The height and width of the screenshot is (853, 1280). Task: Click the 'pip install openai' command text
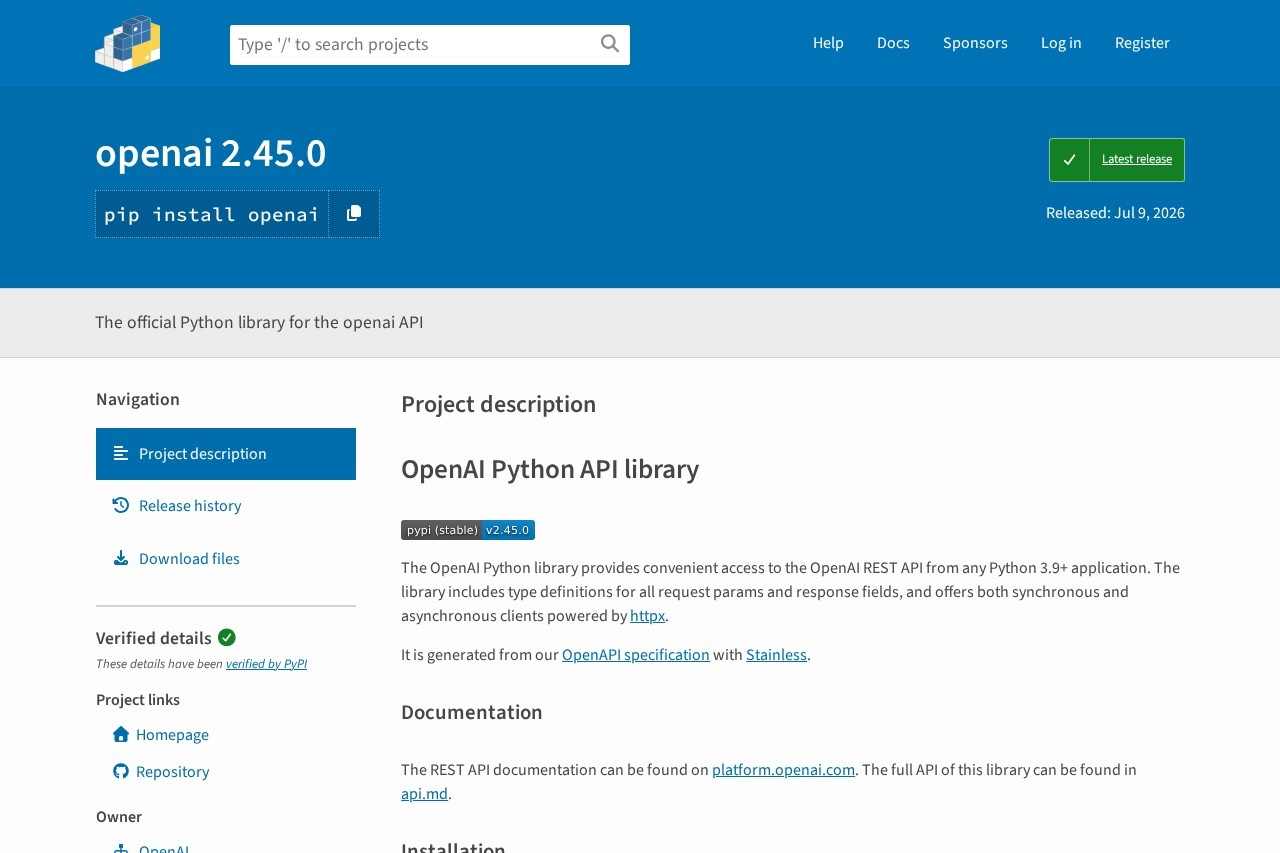(212, 214)
